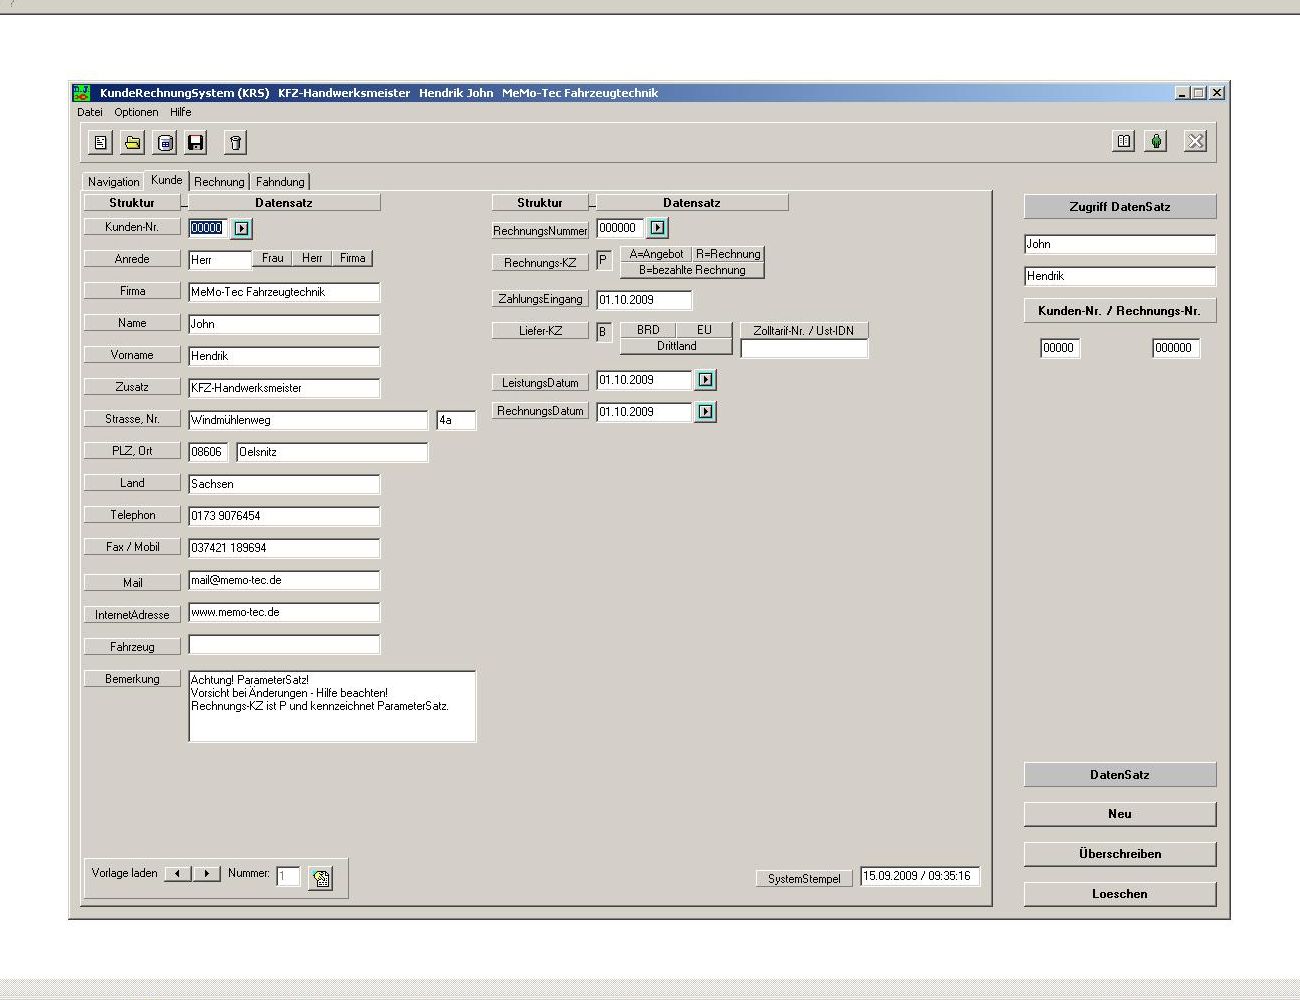
Task: Click the template settings icon beside Nummer
Action: pos(321,878)
